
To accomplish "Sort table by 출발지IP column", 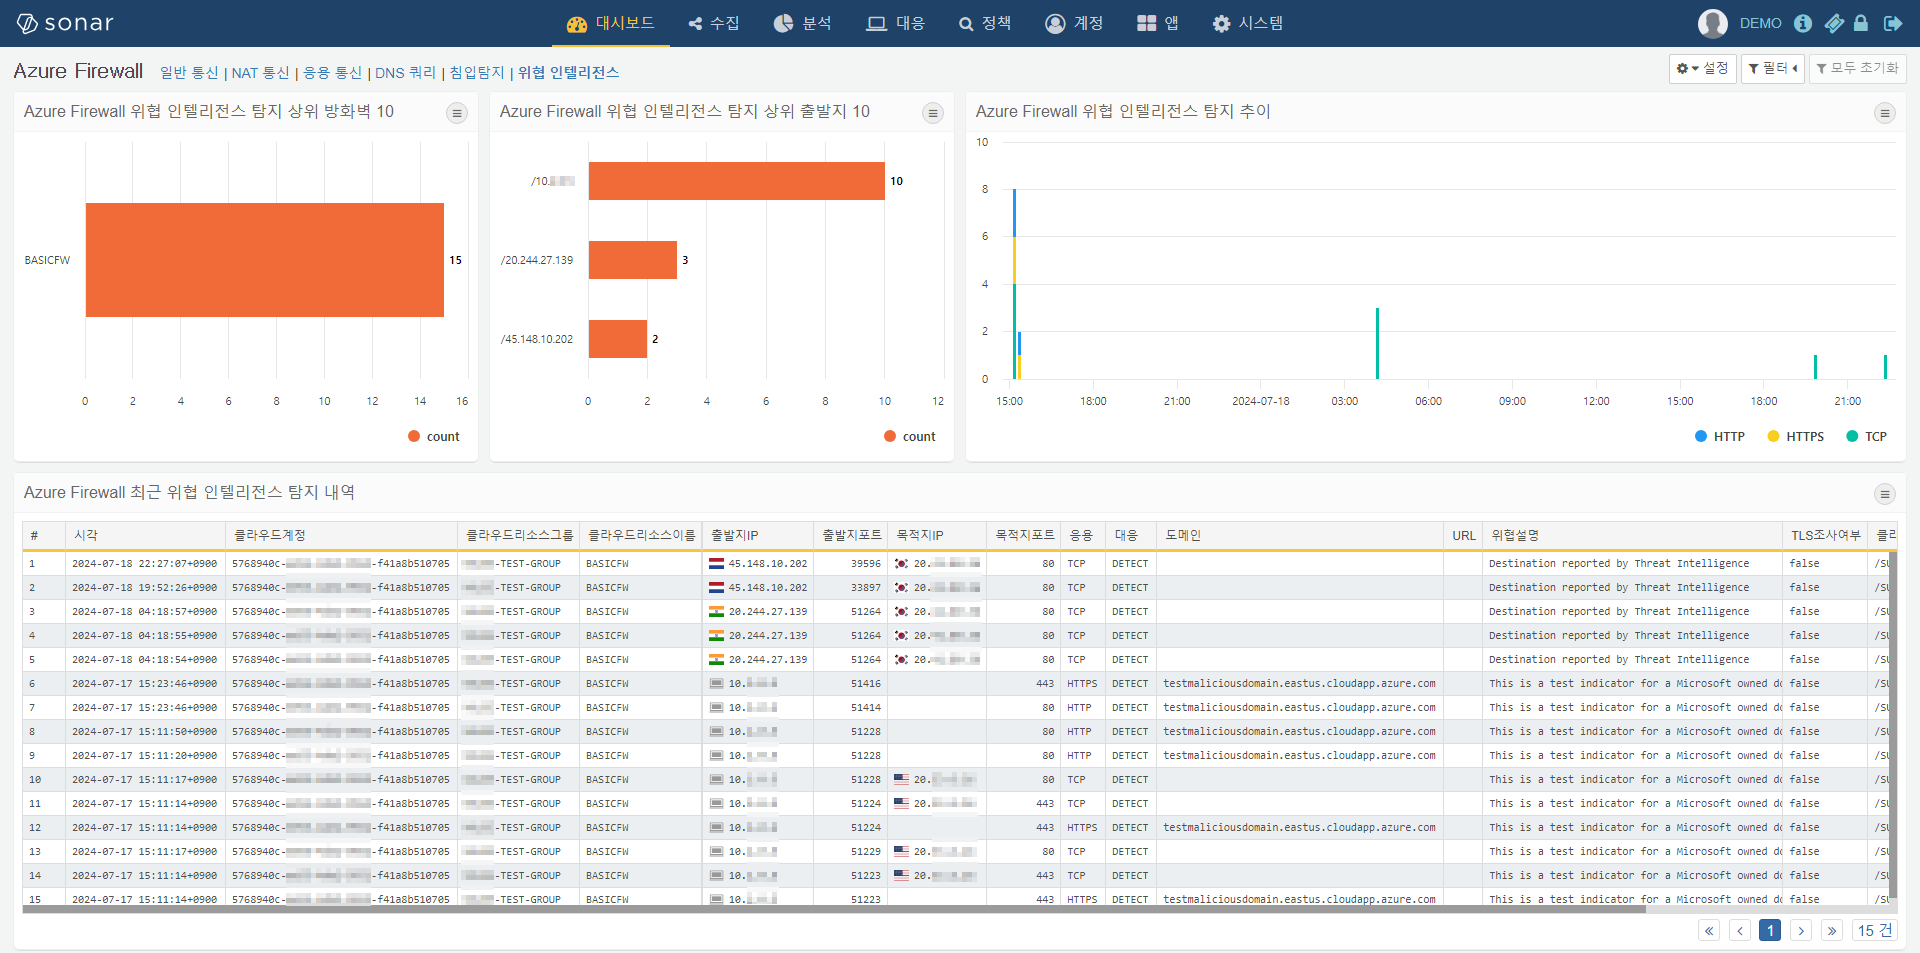I will [x=758, y=536].
